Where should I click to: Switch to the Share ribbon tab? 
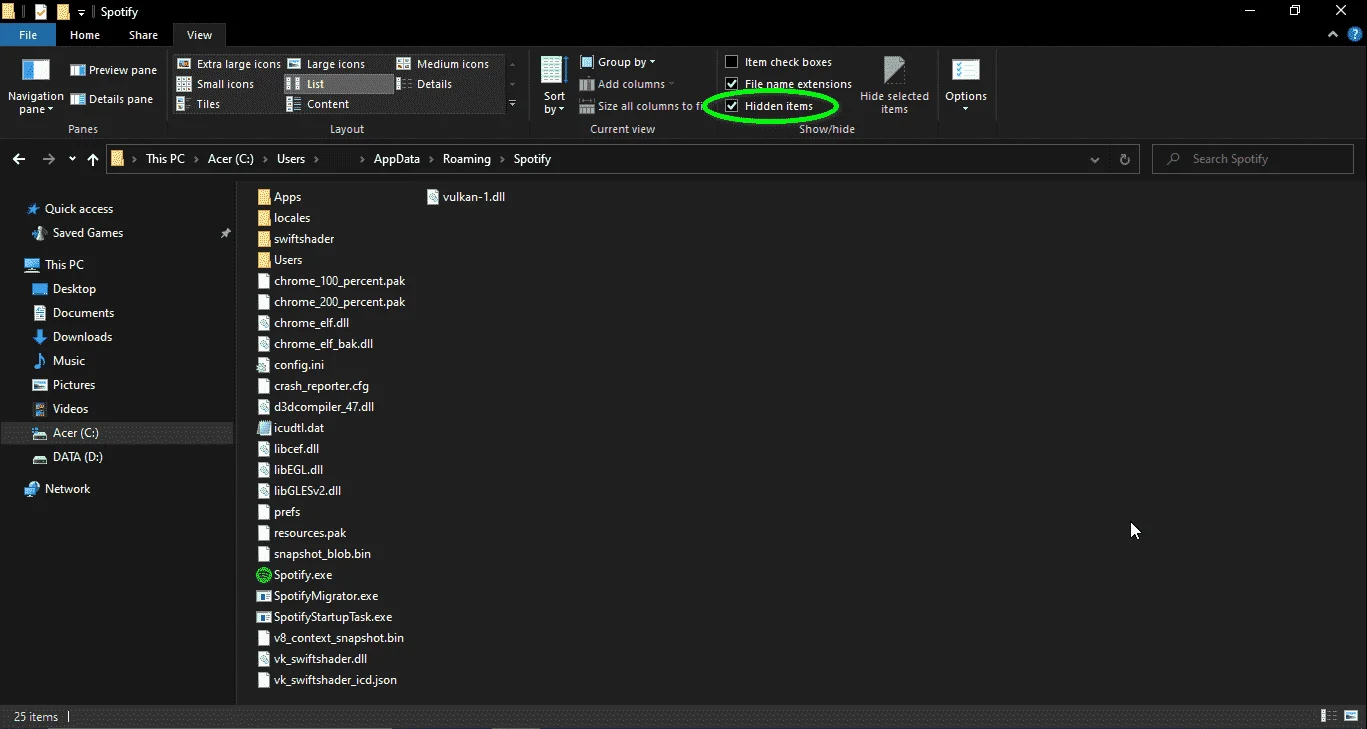click(143, 35)
